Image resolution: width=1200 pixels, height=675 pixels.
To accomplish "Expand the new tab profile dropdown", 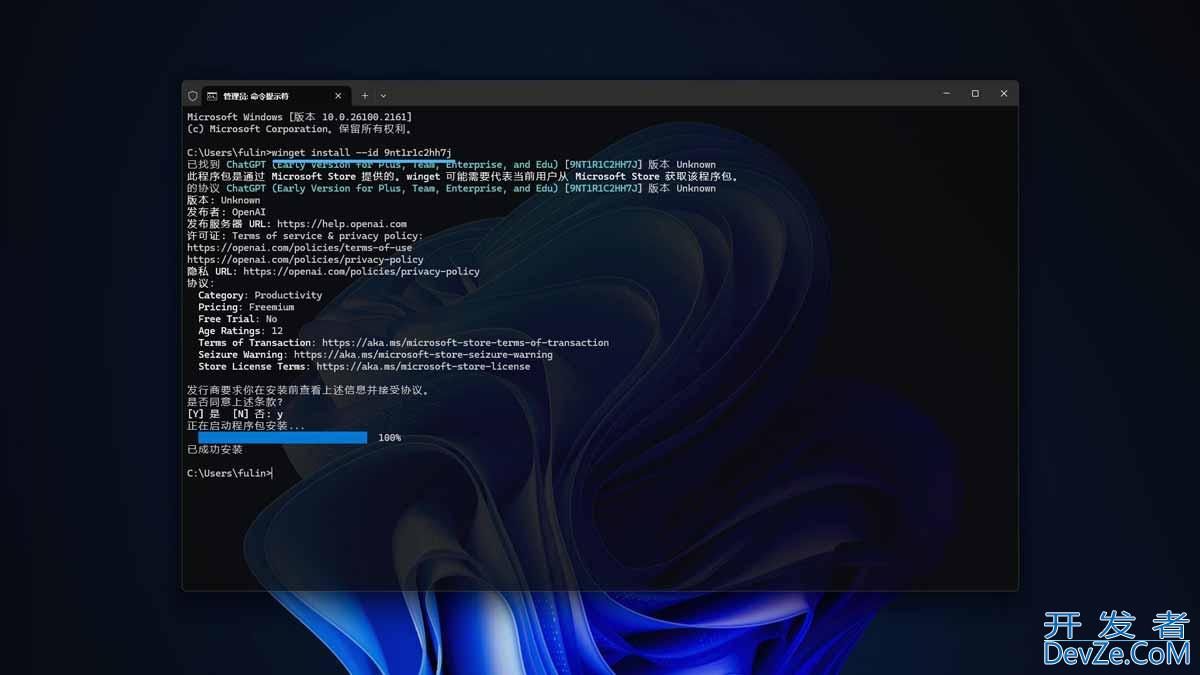I will 383,96.
